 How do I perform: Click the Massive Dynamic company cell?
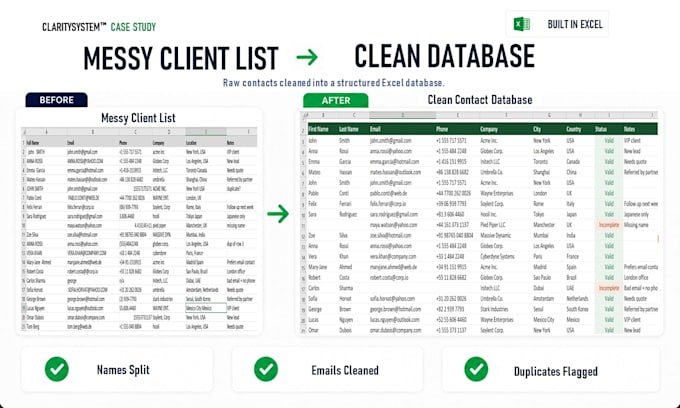pyautogui.click(x=496, y=235)
